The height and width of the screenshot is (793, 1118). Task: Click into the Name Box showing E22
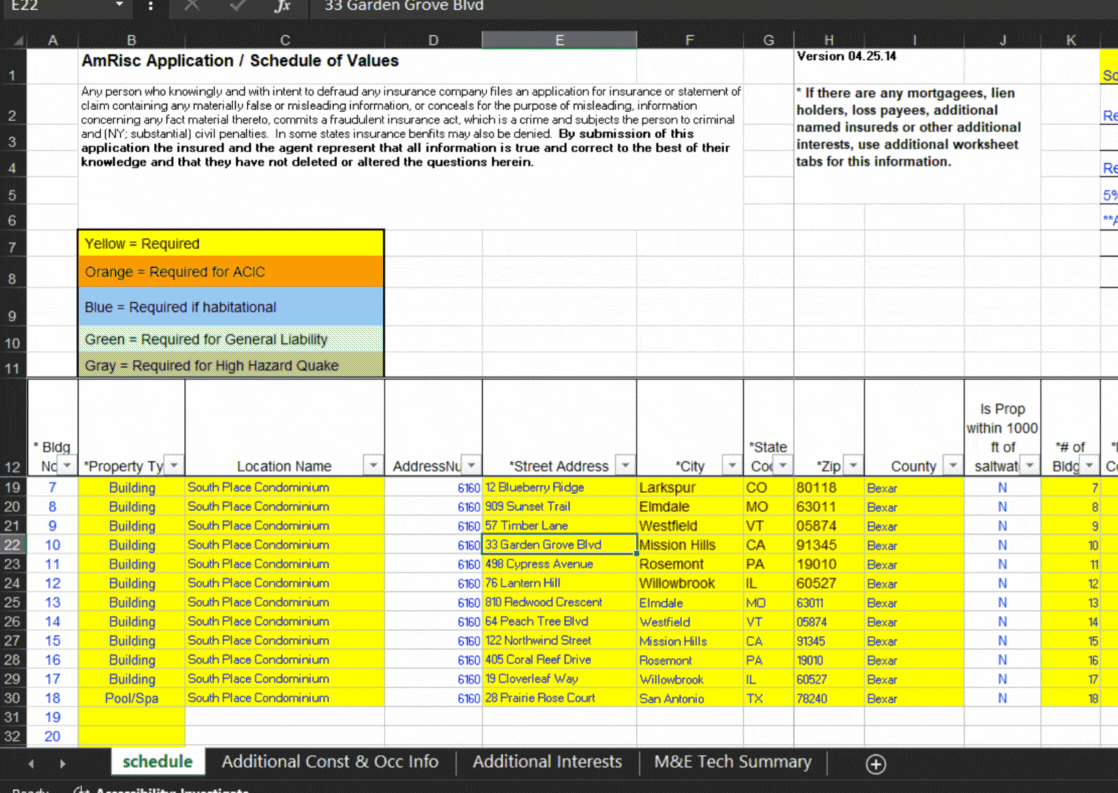[x=57, y=6]
